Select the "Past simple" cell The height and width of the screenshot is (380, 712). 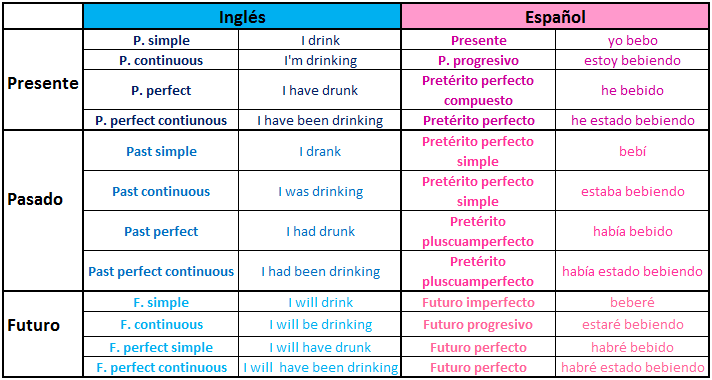[161, 151]
